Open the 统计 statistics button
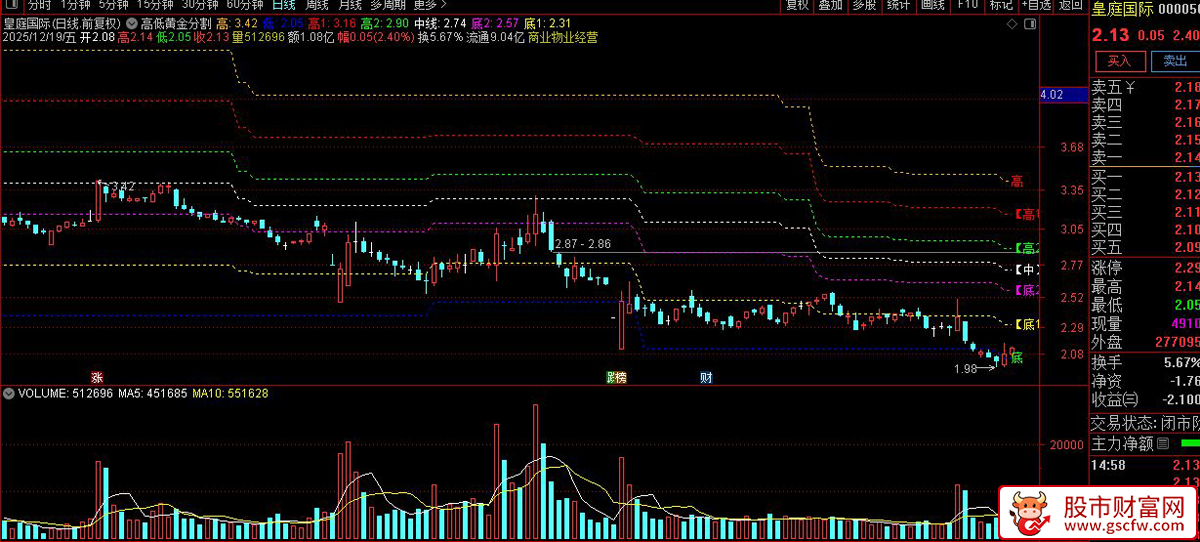 point(899,5)
